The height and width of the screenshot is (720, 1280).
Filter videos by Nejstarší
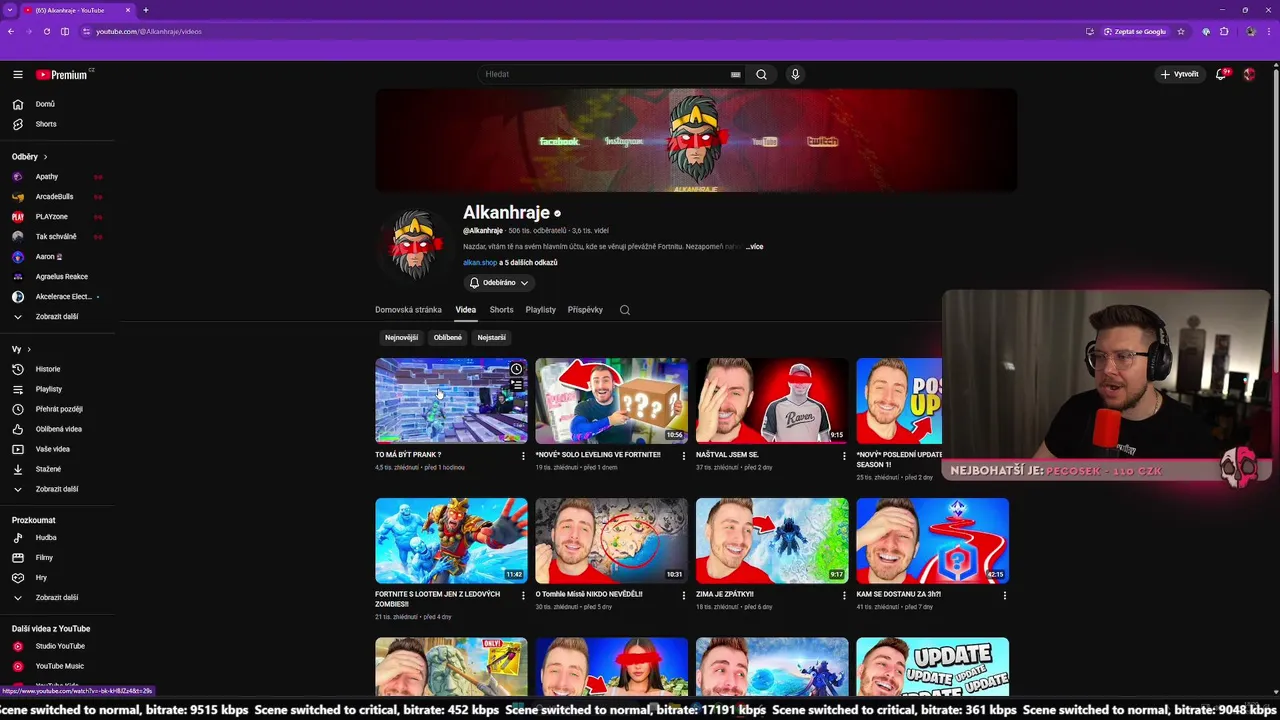(x=491, y=337)
